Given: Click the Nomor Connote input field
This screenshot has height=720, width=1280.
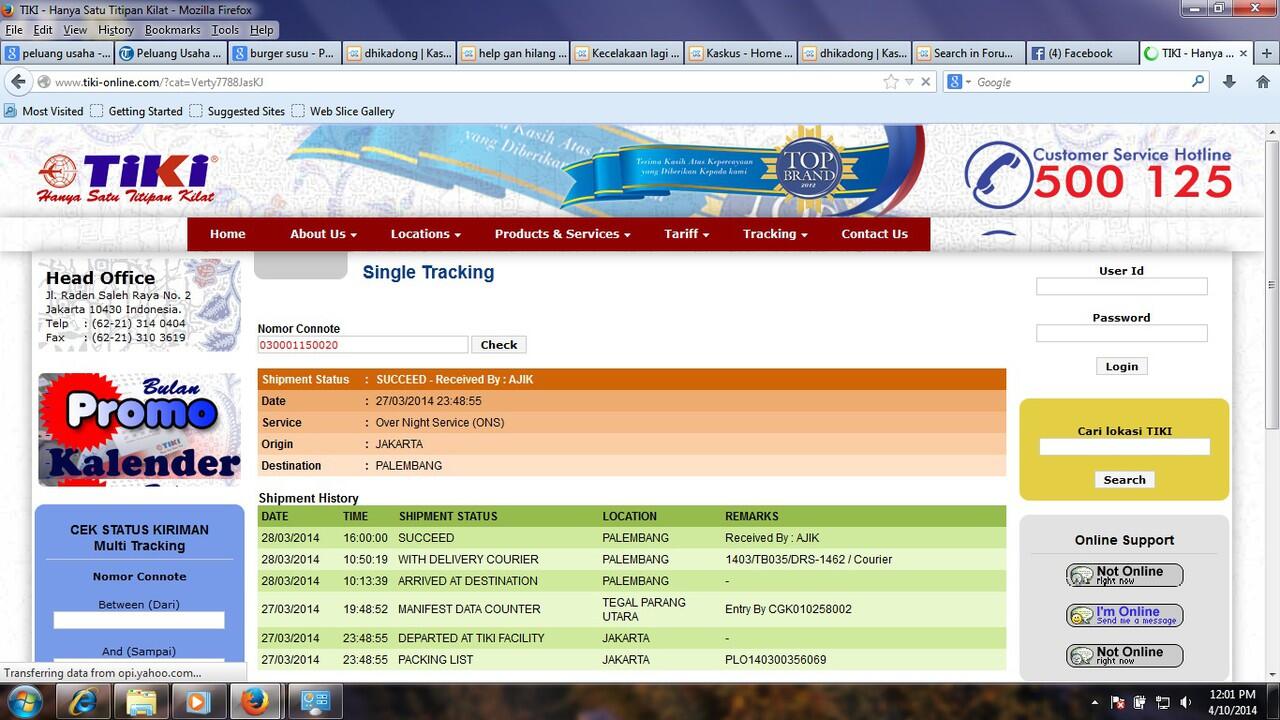Looking at the screenshot, I should click(x=362, y=345).
